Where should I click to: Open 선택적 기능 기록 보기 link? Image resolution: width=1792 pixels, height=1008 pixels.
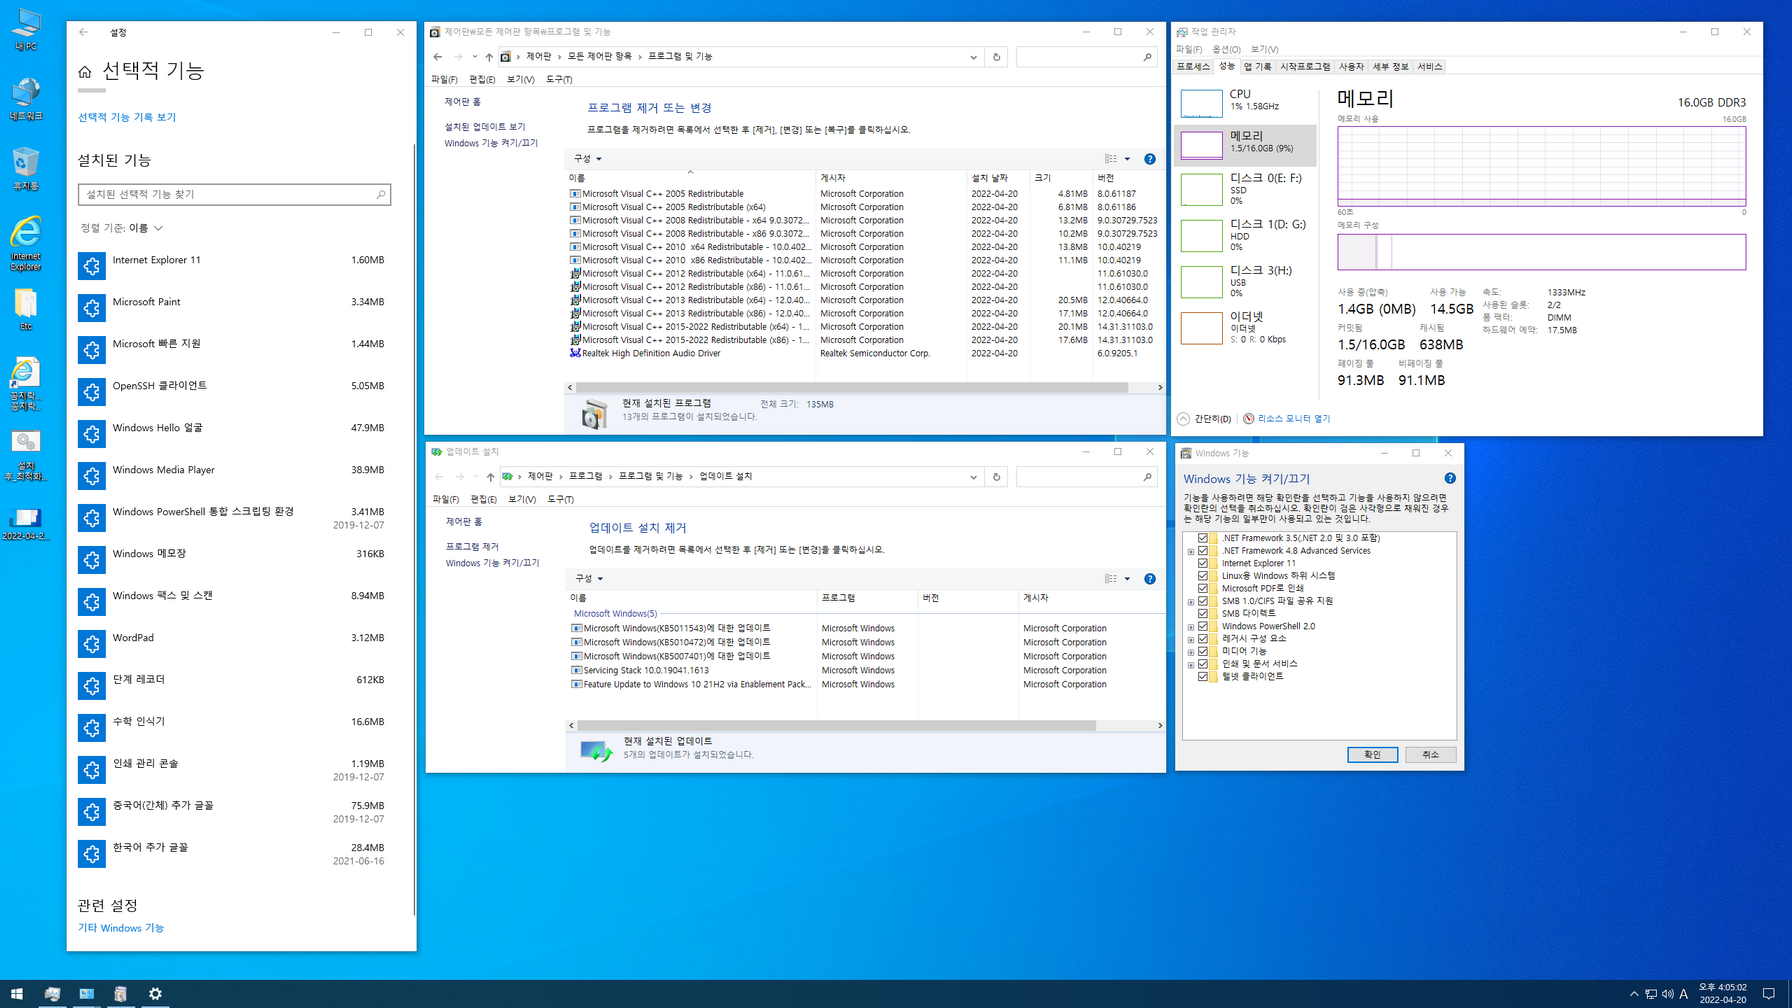(127, 117)
